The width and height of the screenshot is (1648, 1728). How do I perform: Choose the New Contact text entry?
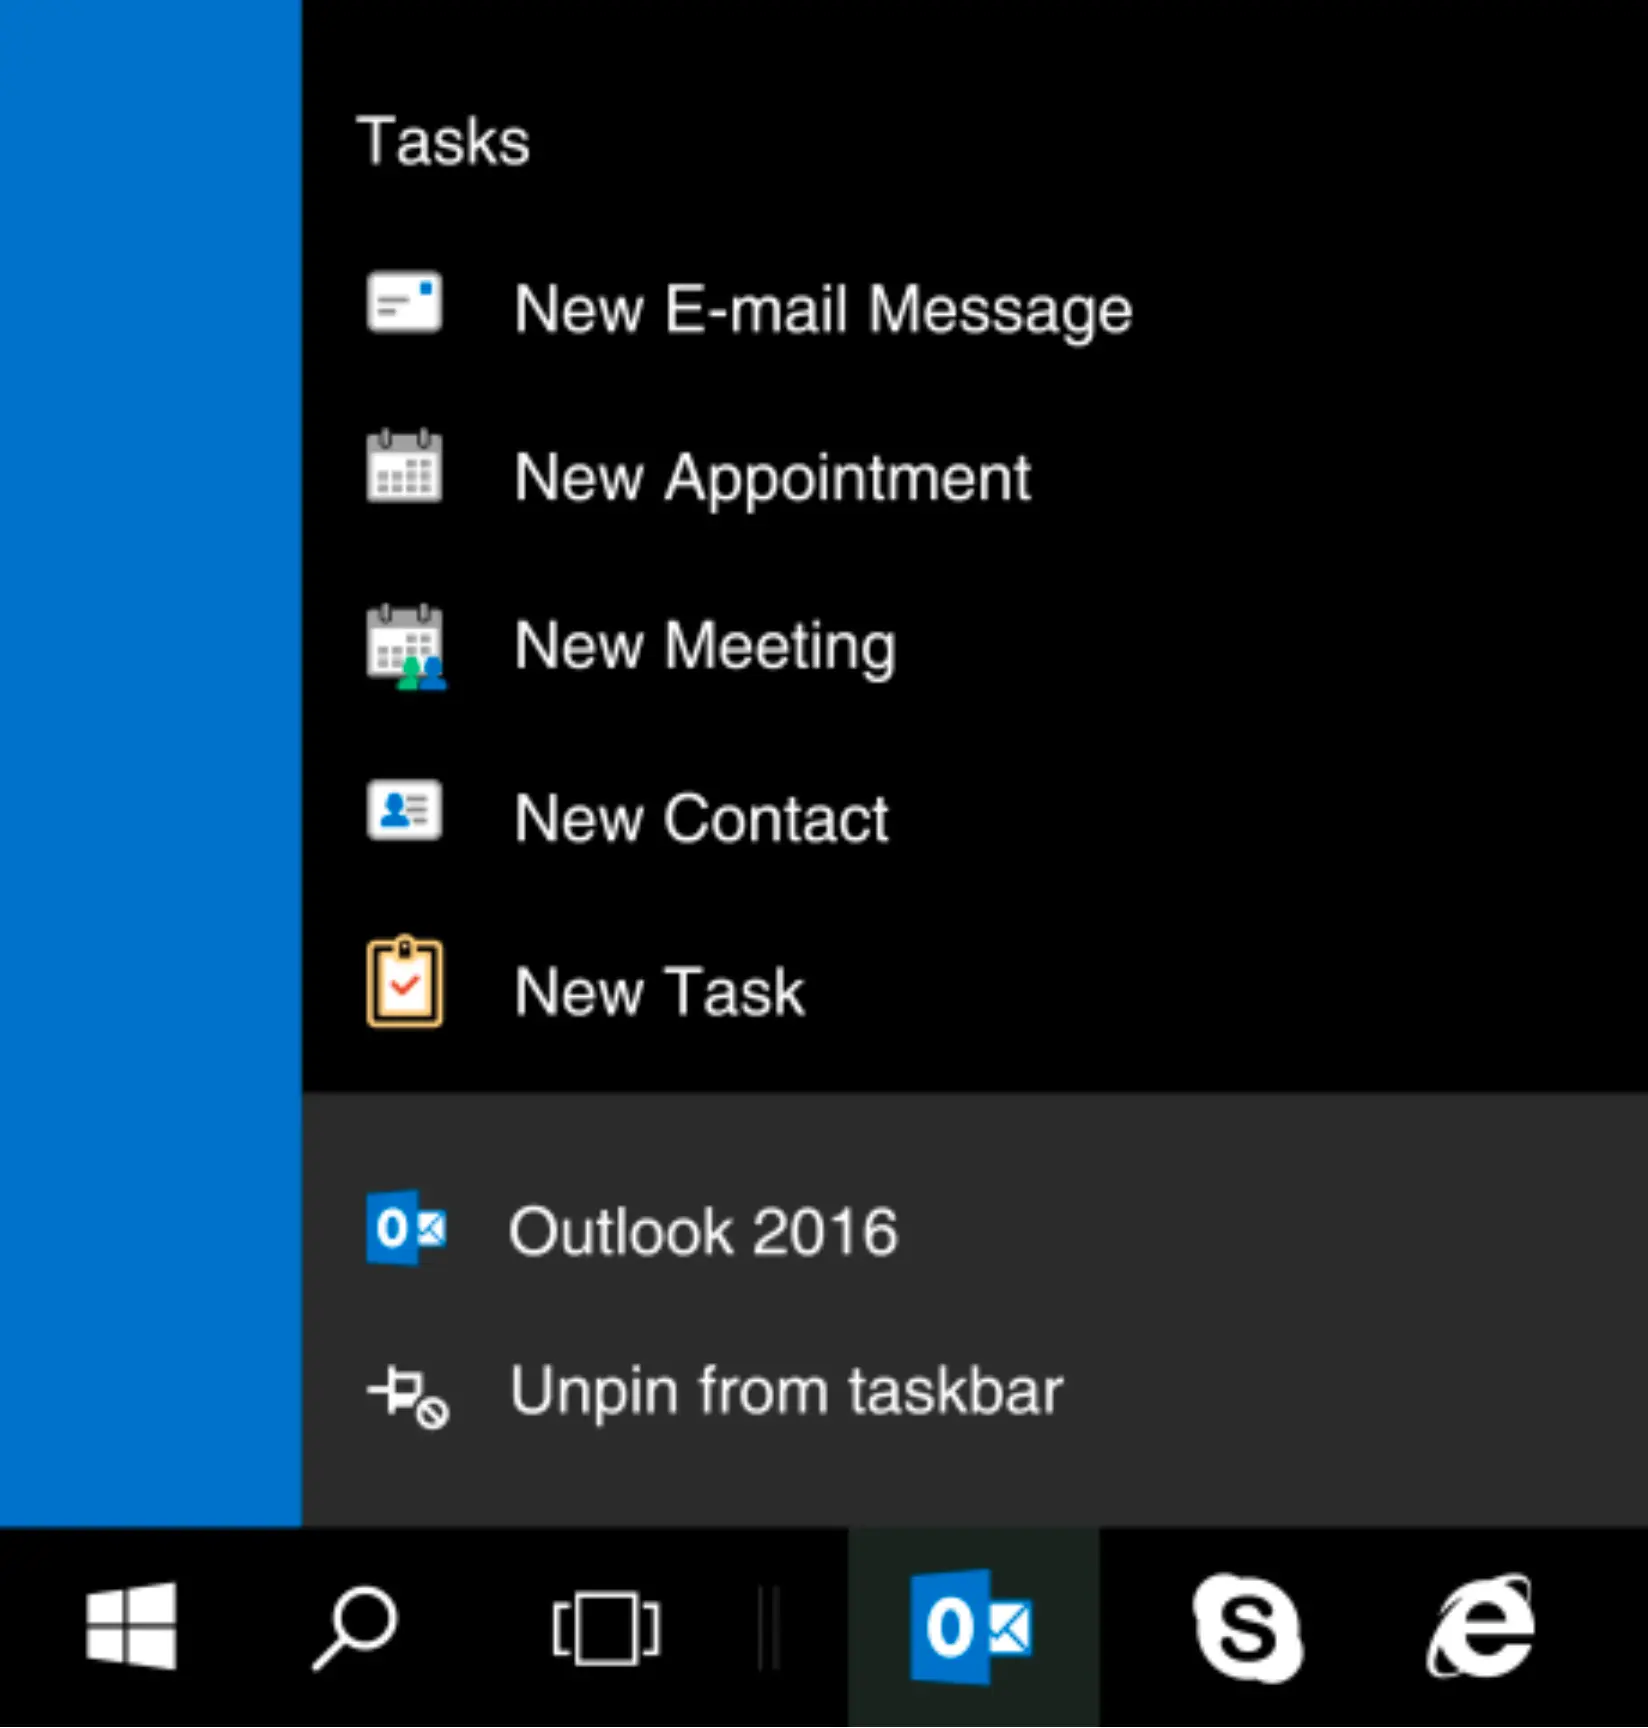click(700, 819)
